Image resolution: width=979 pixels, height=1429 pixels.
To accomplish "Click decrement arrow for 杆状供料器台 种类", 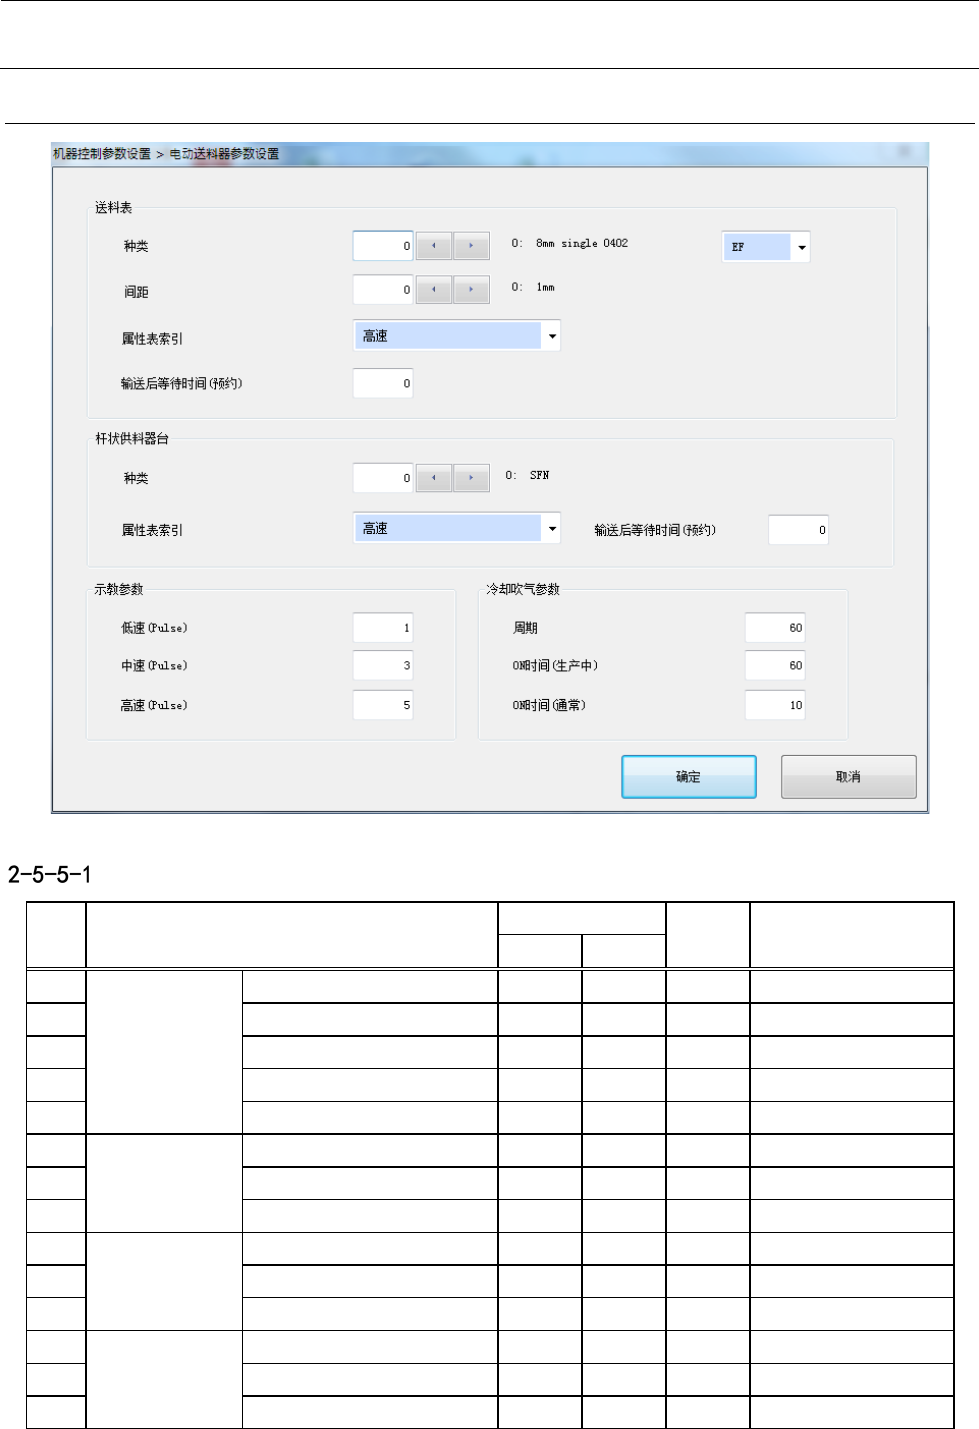I will pos(434,478).
